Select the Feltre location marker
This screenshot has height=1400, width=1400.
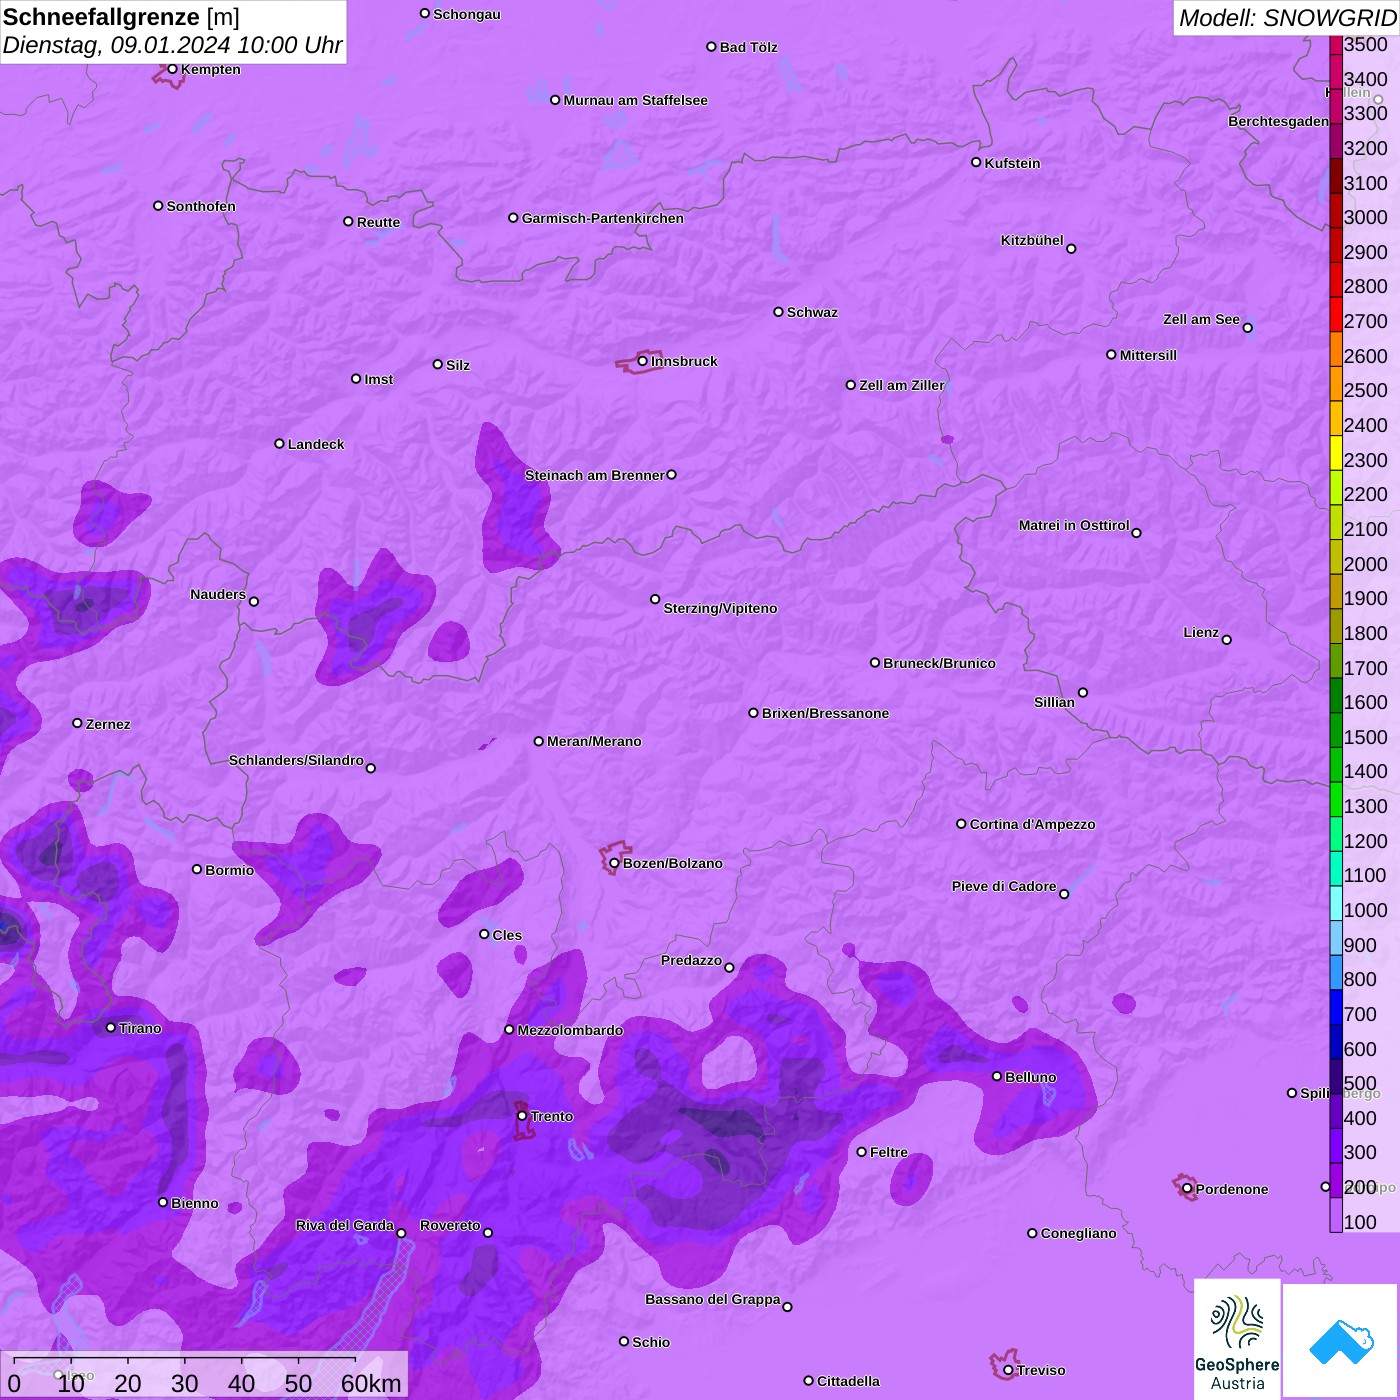[861, 1152]
